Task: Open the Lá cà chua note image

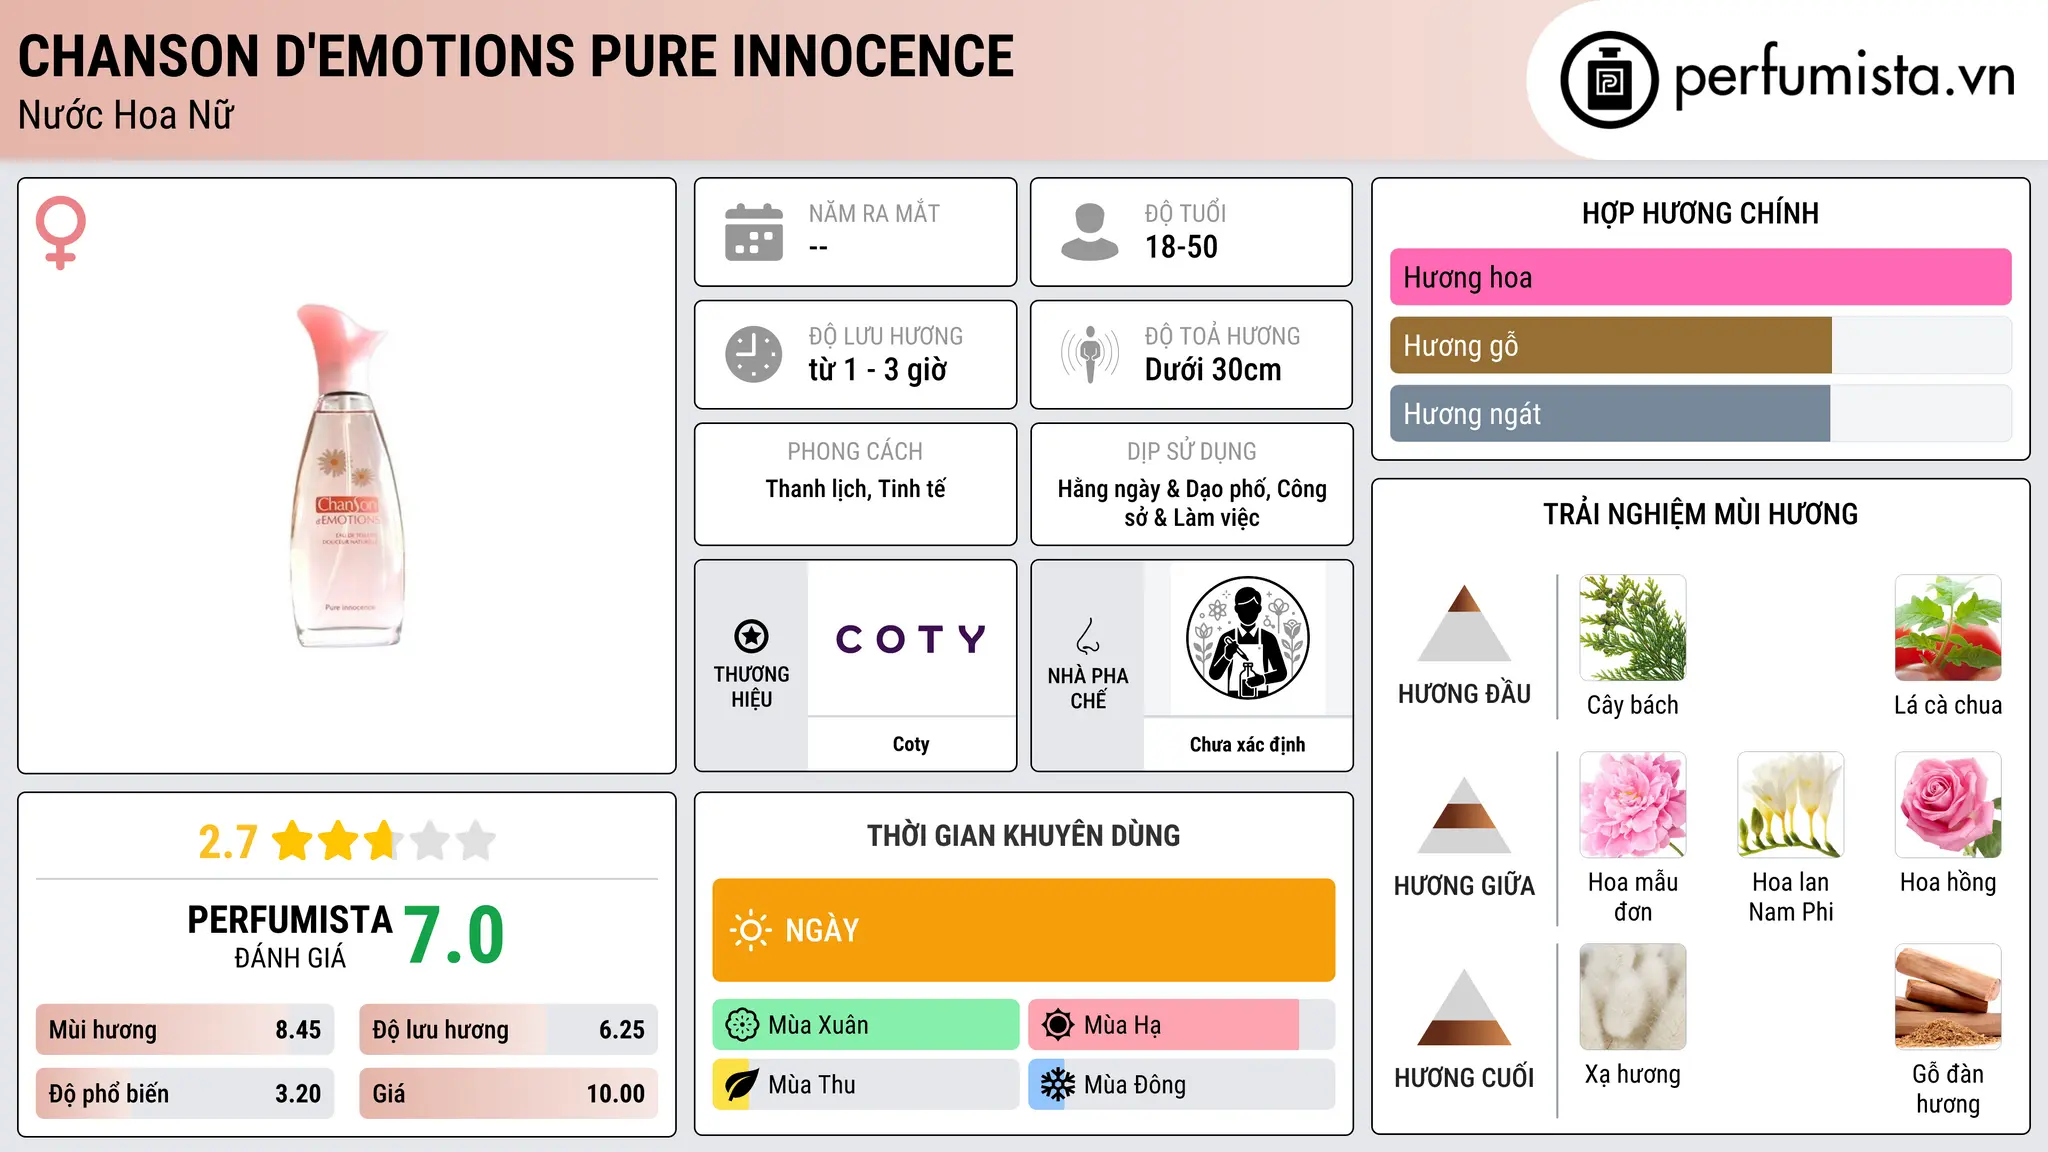Action: (x=1948, y=628)
